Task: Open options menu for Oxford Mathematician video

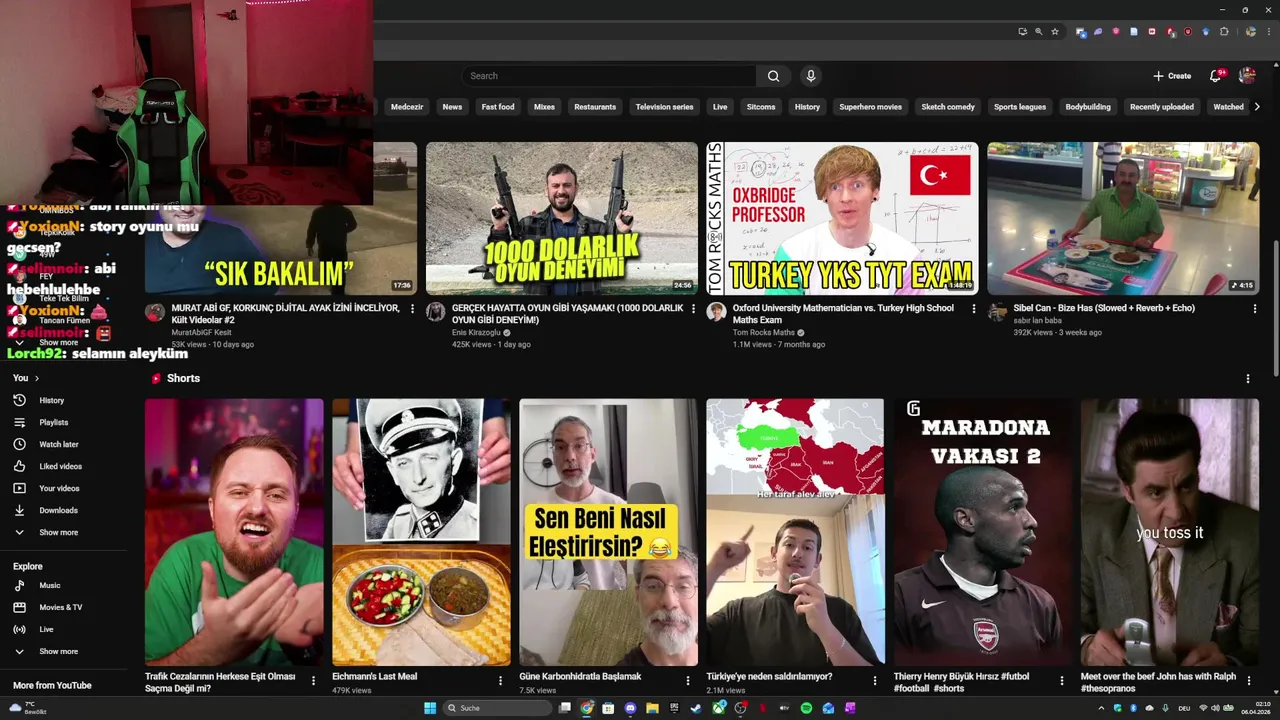Action: tap(974, 309)
